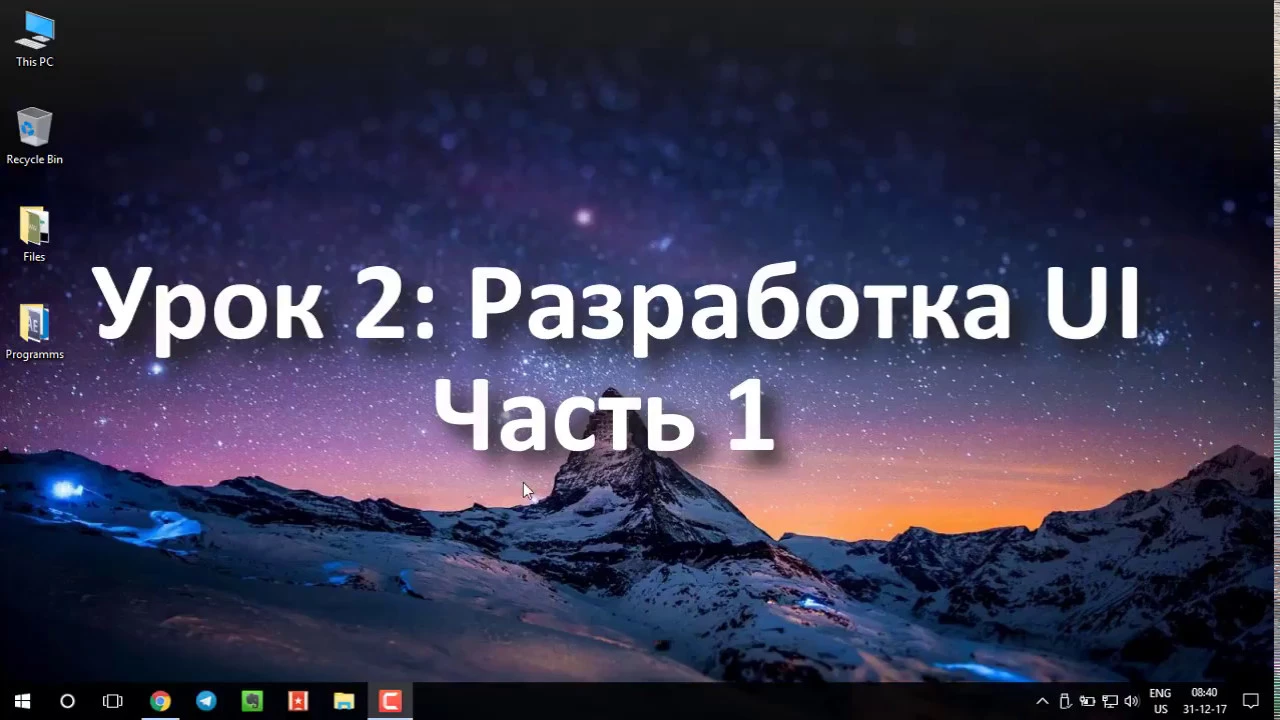The image size is (1280, 720).
Task: Select the This PC desktop icon
Action: 35,39
